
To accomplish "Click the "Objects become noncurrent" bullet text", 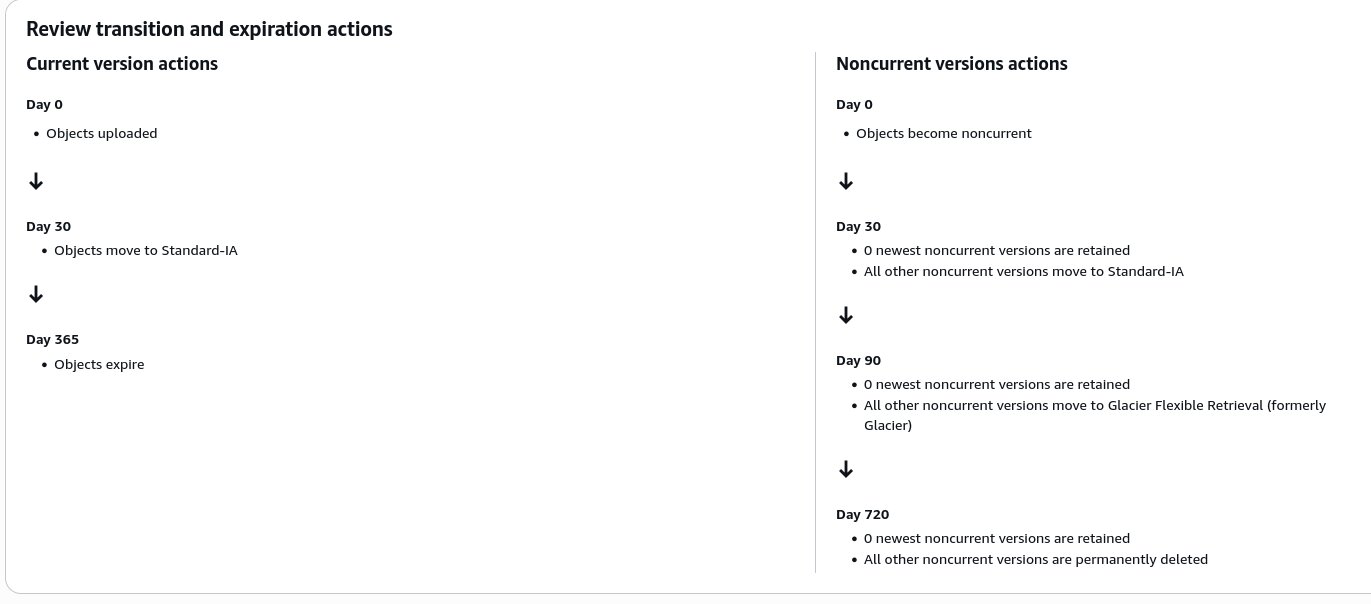I will tap(943, 134).
